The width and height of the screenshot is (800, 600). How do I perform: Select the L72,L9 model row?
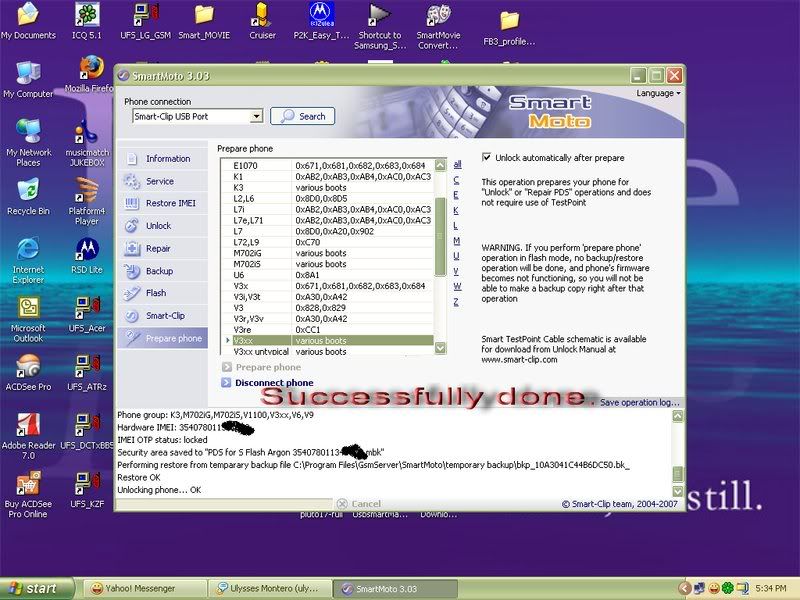pyautogui.click(x=328, y=242)
